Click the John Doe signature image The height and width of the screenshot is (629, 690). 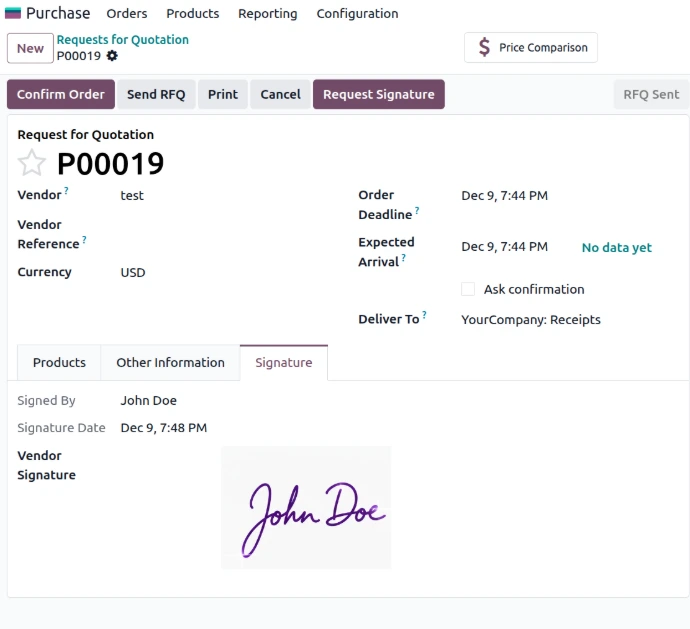(x=306, y=508)
